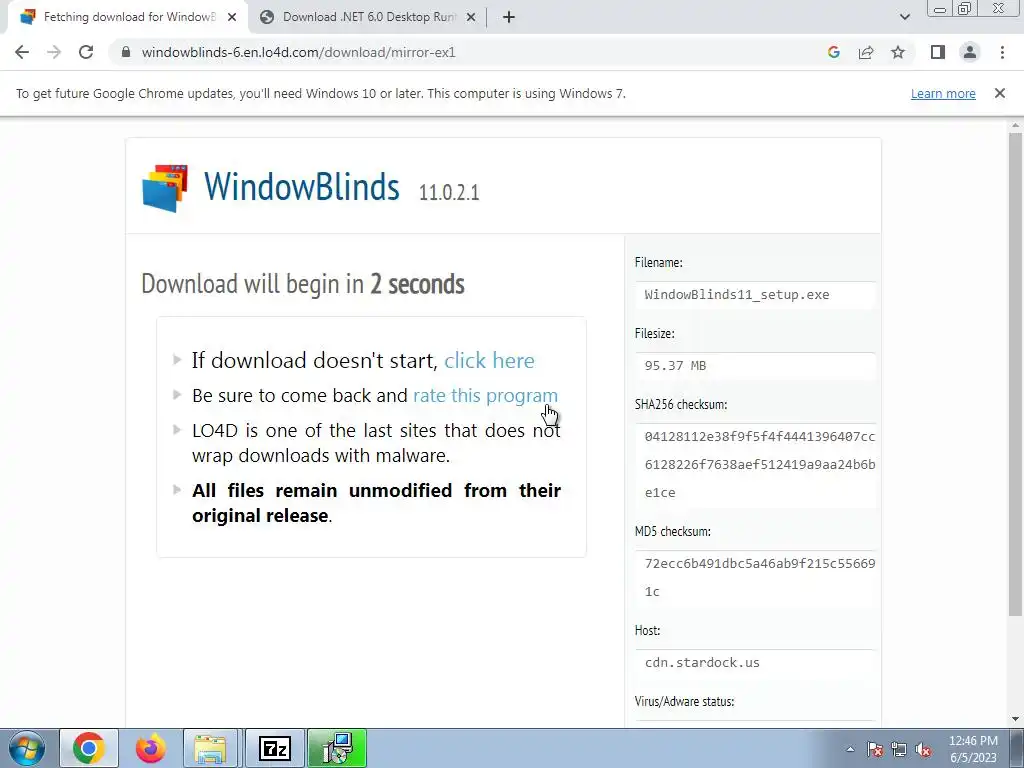Dismiss the Chrome update notification bar

1000,93
